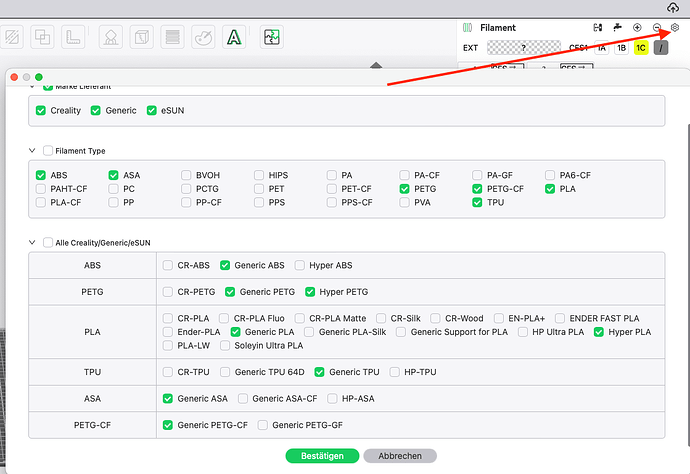Select the overlapping squares boolean tool
The height and width of the screenshot is (474, 690).
pos(42,37)
